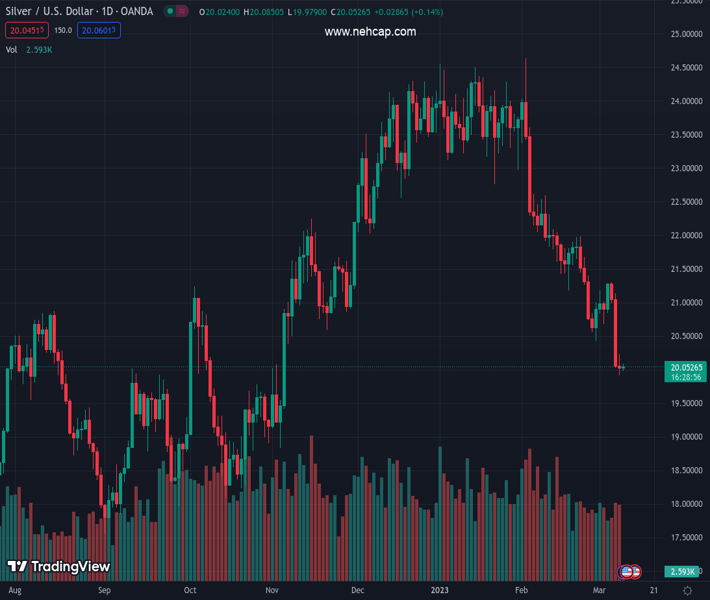Image resolution: width=710 pixels, height=600 pixels.
Task: Click the current price label 20.05265
Action: [x=686, y=368]
